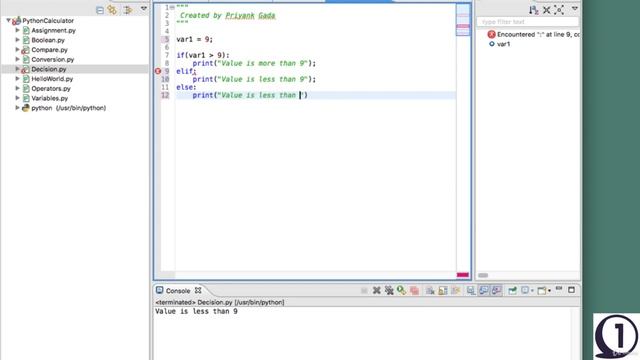This screenshot has width=640, height=360.
Task: Select Variables.py in the project tree
Action: pyautogui.click(x=50, y=98)
